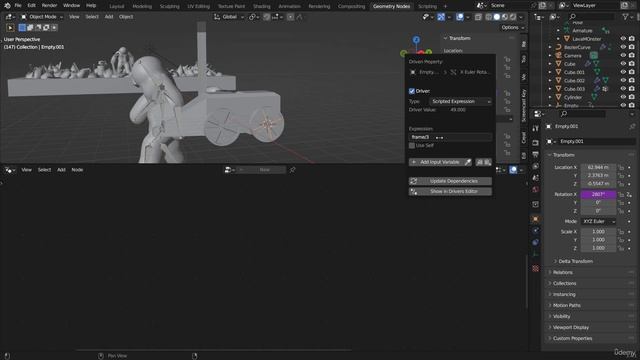Click the outliner search field

tap(591, 17)
